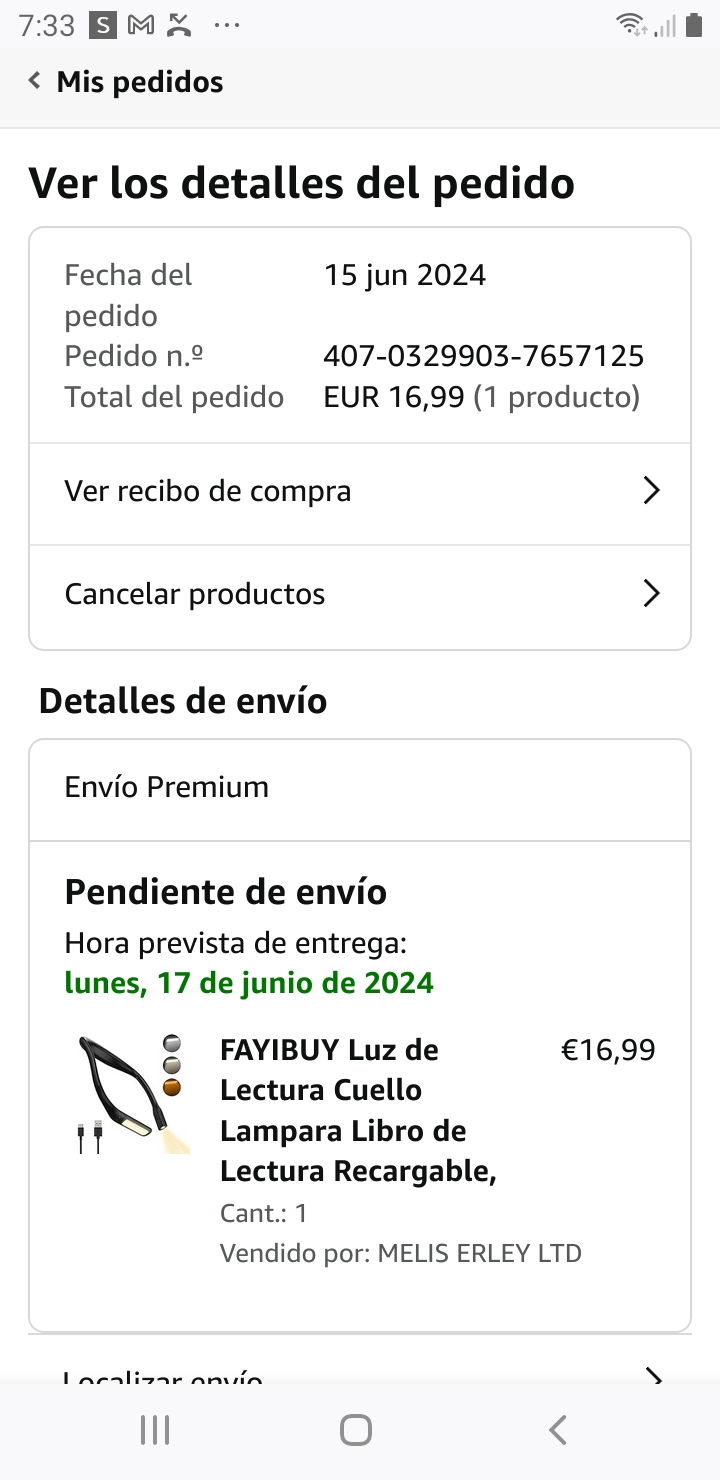The height and width of the screenshot is (1480, 720).
Task: Tap the order number 407-0329903-7657125
Action: pyautogui.click(x=483, y=356)
